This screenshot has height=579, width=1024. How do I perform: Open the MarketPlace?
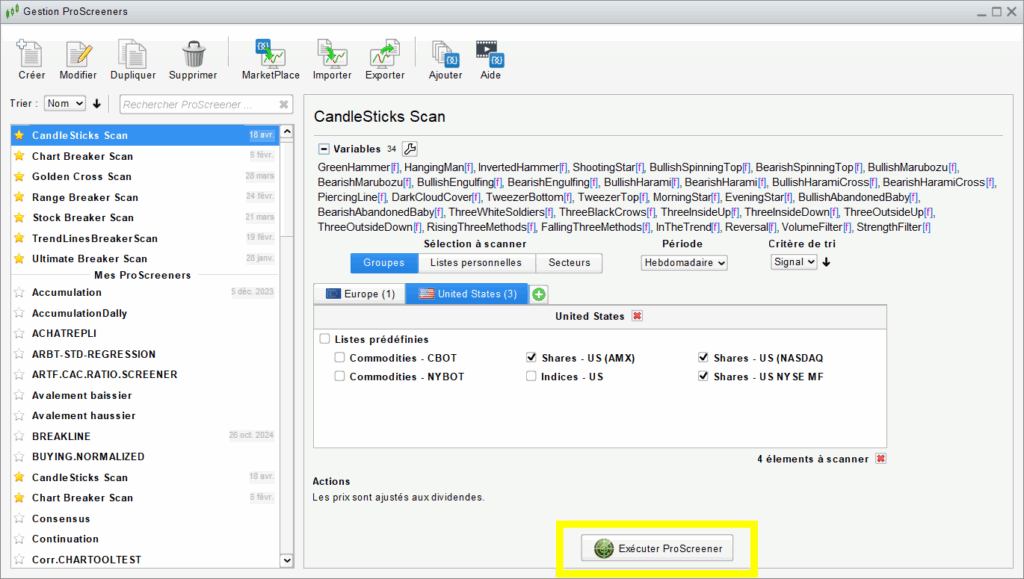click(x=270, y=58)
